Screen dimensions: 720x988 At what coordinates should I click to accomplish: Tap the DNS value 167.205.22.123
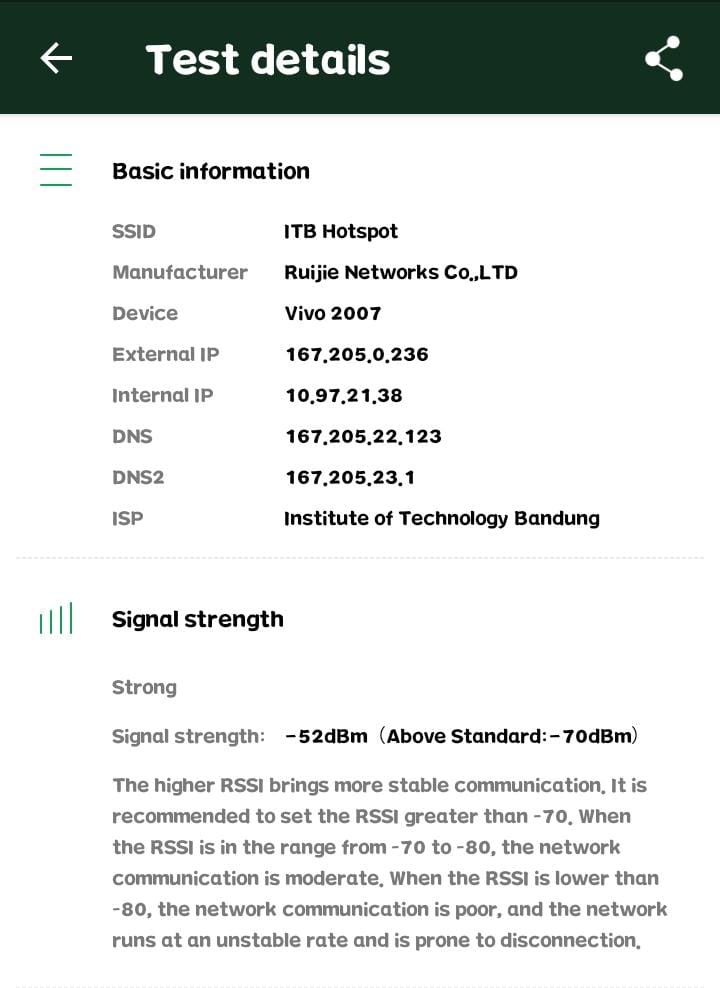(x=363, y=436)
